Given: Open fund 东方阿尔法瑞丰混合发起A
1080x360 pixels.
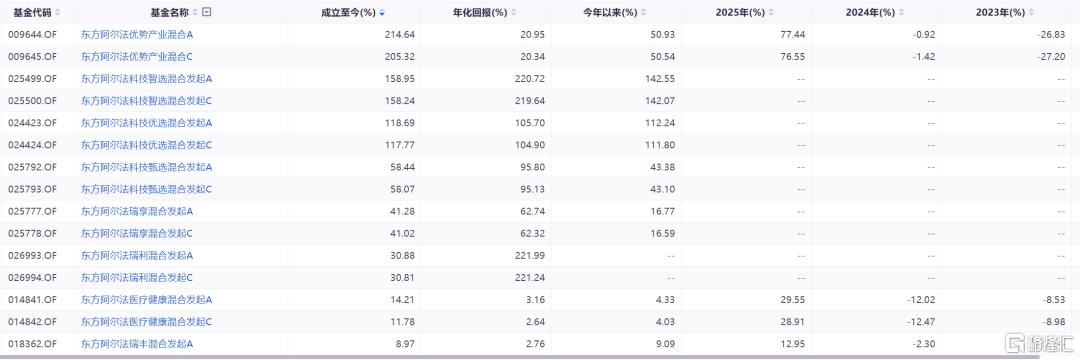Looking at the screenshot, I should [137, 343].
